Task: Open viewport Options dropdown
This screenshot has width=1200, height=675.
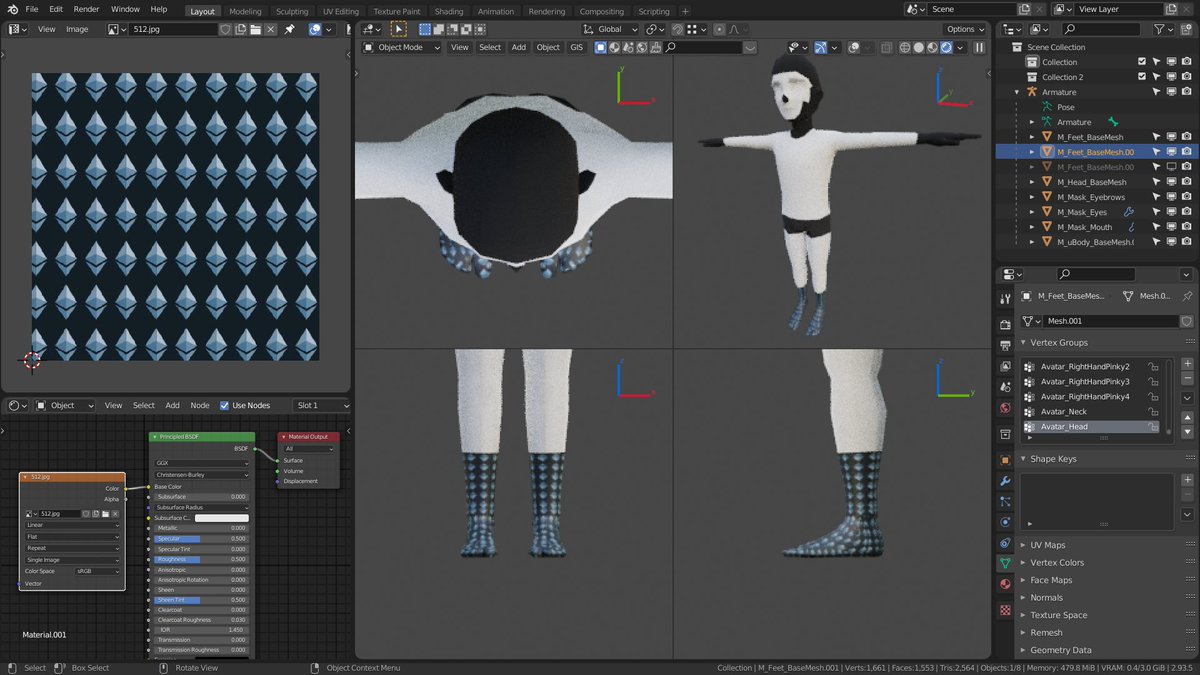Action: point(965,29)
